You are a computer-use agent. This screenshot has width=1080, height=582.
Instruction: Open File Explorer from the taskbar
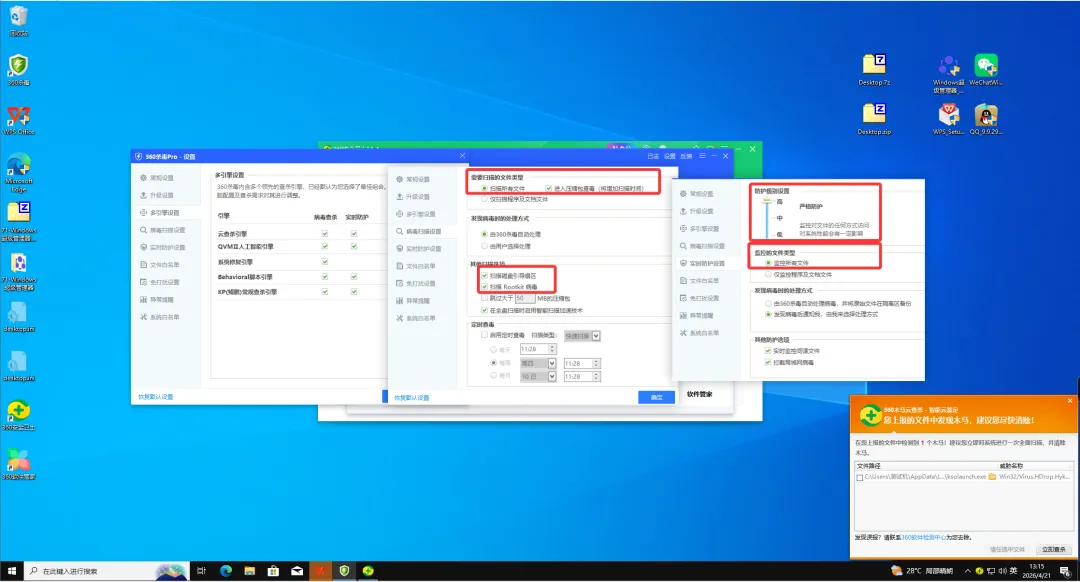[249, 571]
